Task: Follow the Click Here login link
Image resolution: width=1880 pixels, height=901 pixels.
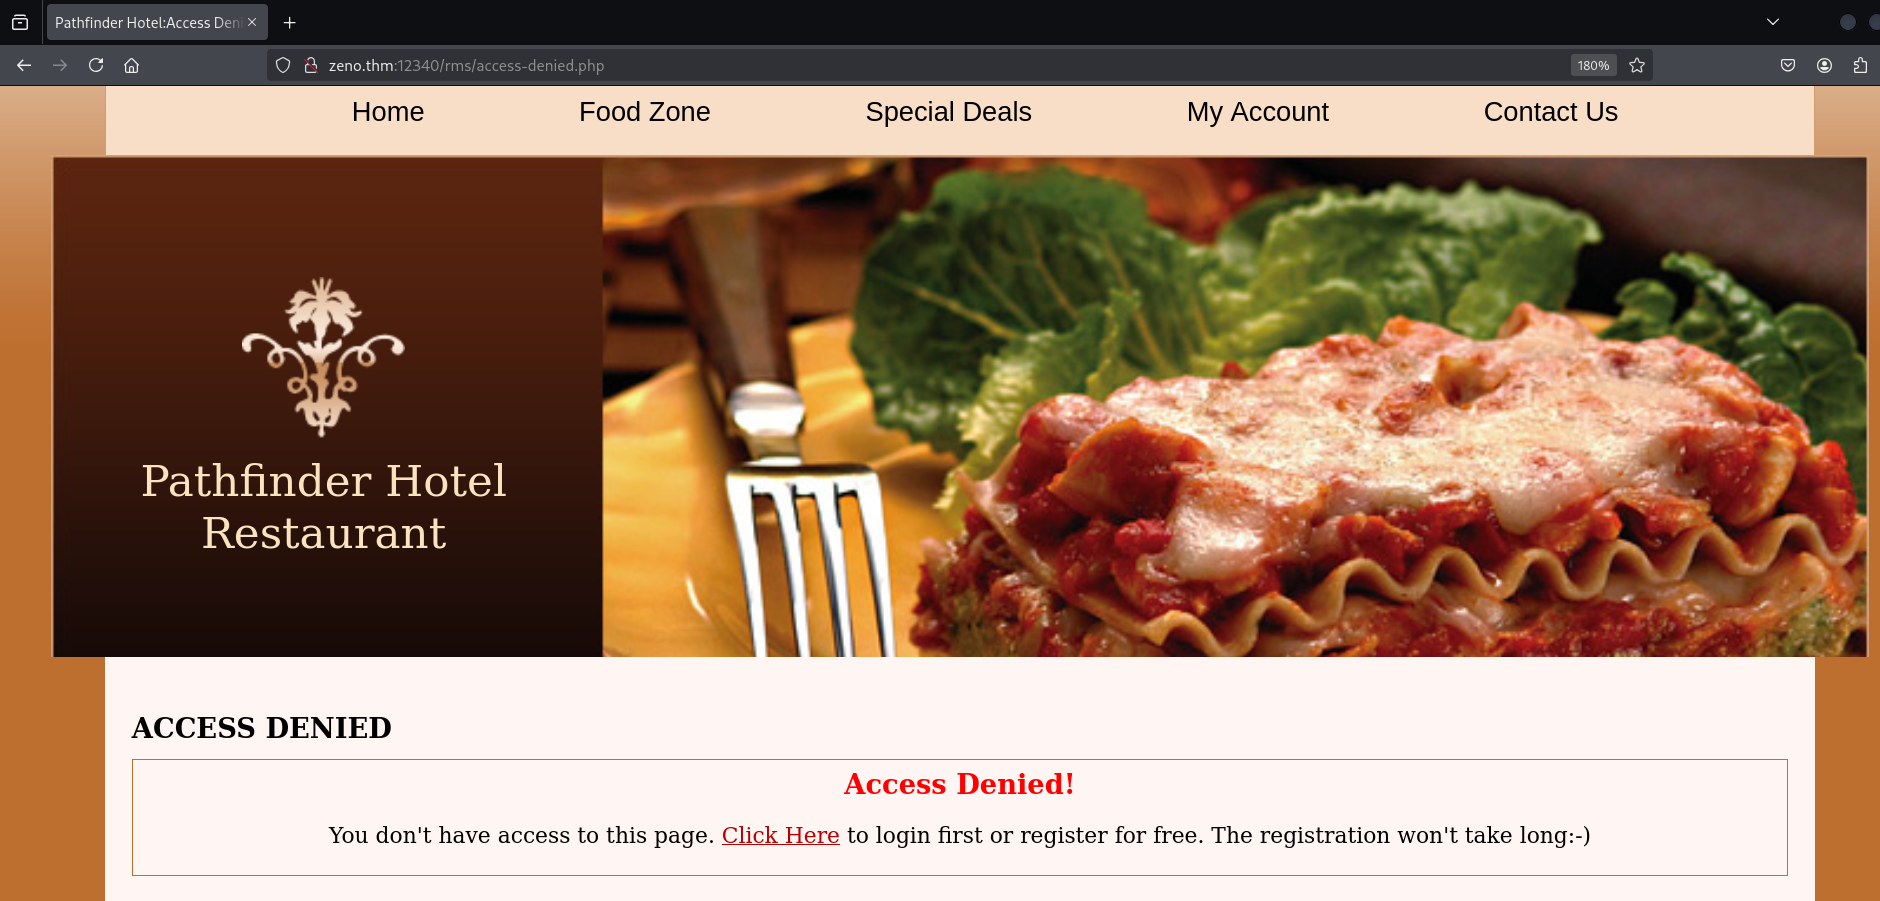Action: point(781,835)
